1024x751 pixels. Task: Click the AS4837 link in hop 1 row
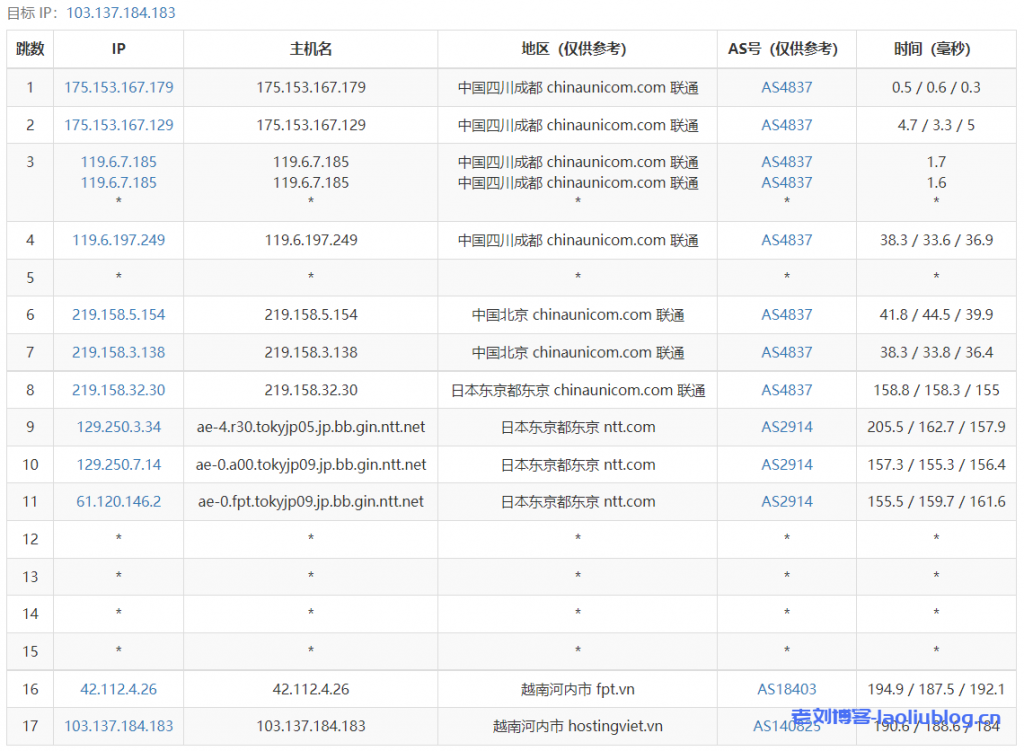click(x=786, y=87)
